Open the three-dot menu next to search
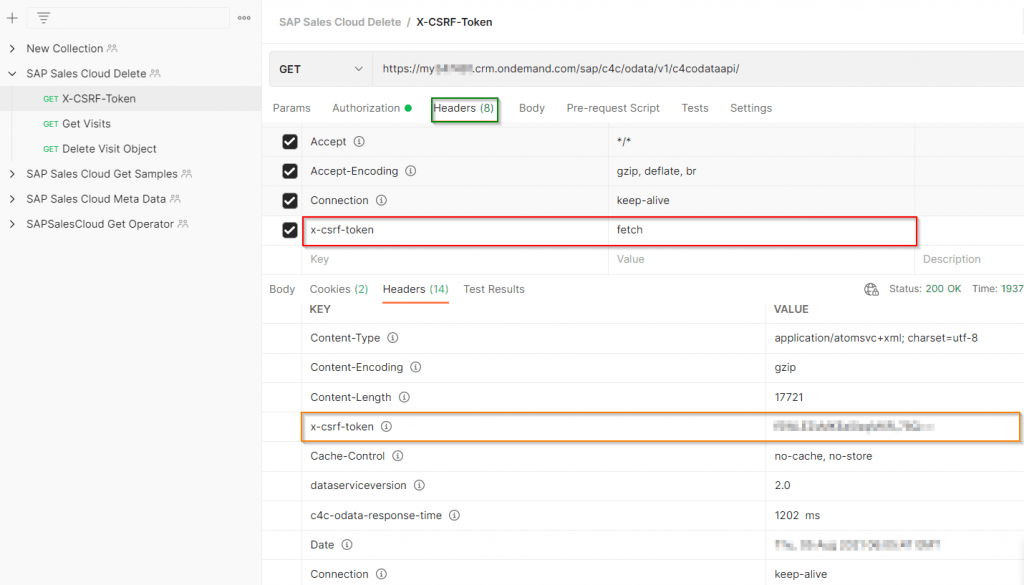The image size is (1024, 585). tap(243, 17)
